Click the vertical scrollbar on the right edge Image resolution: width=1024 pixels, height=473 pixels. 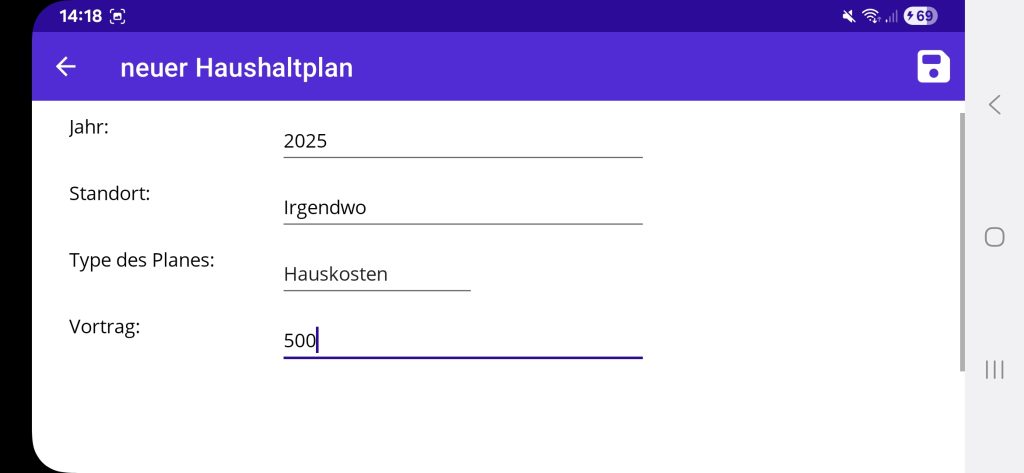pos(962,240)
